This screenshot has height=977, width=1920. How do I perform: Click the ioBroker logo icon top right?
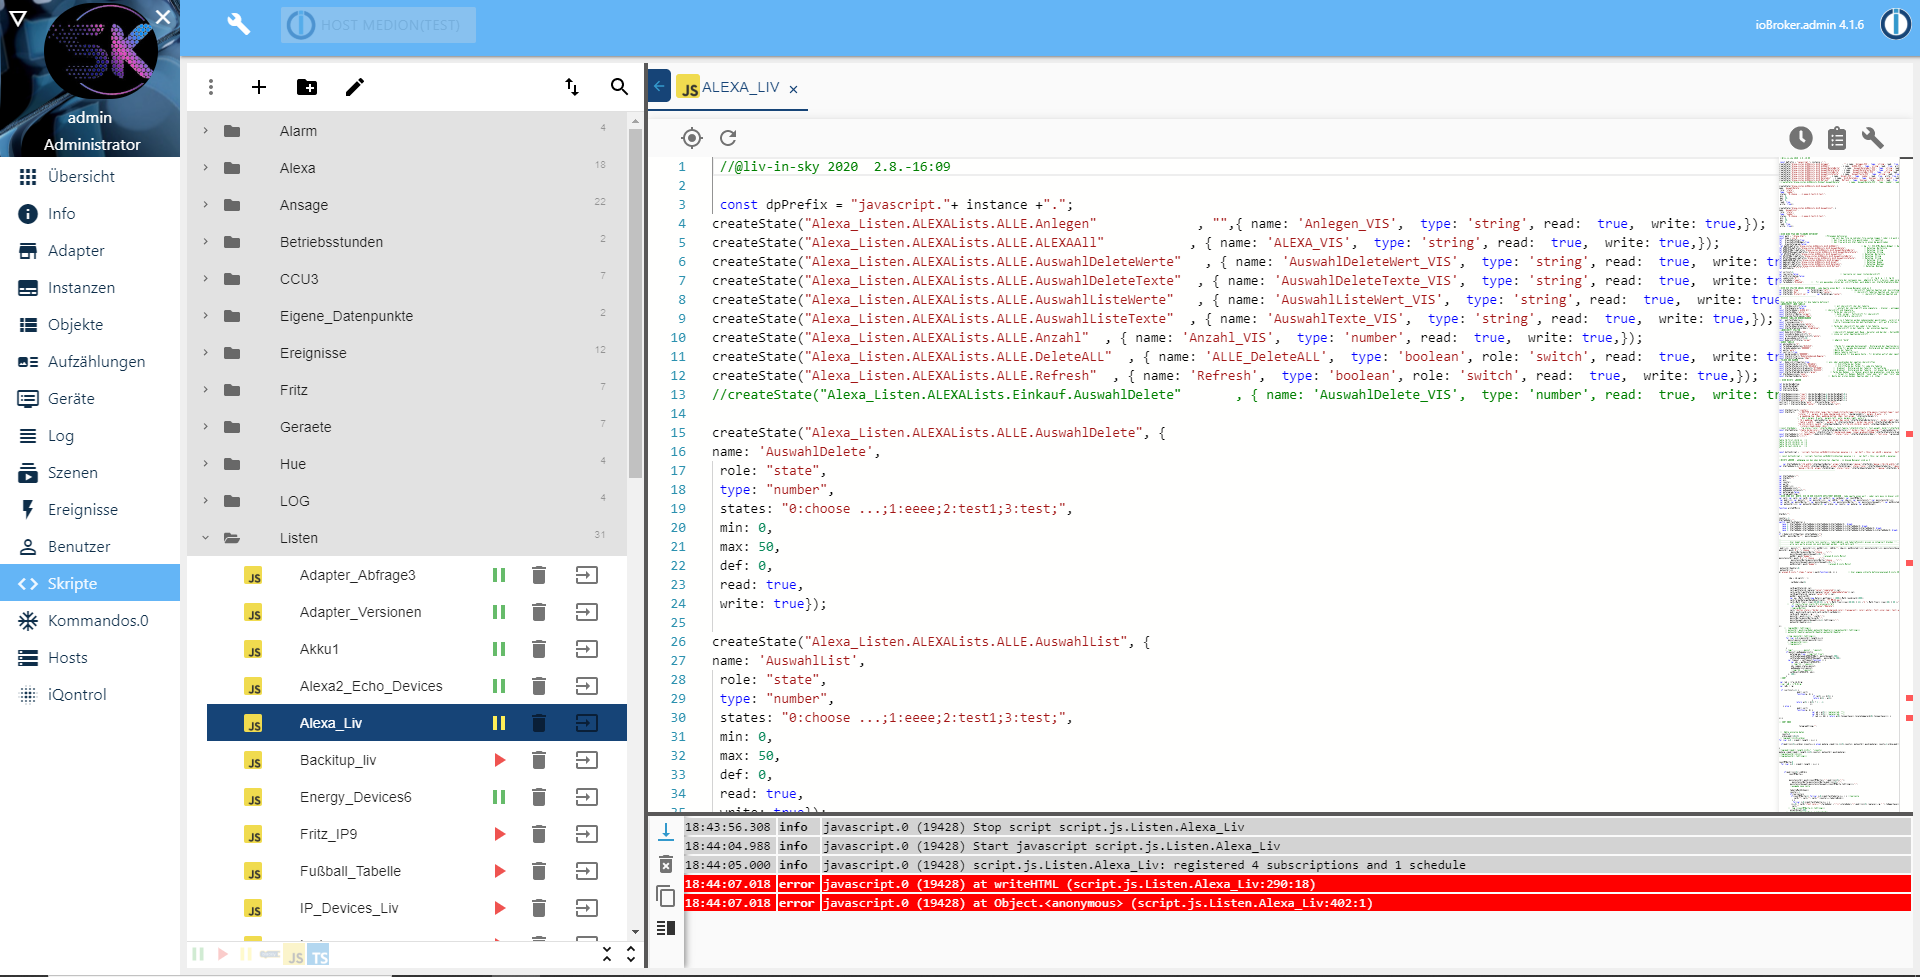pos(1895,24)
